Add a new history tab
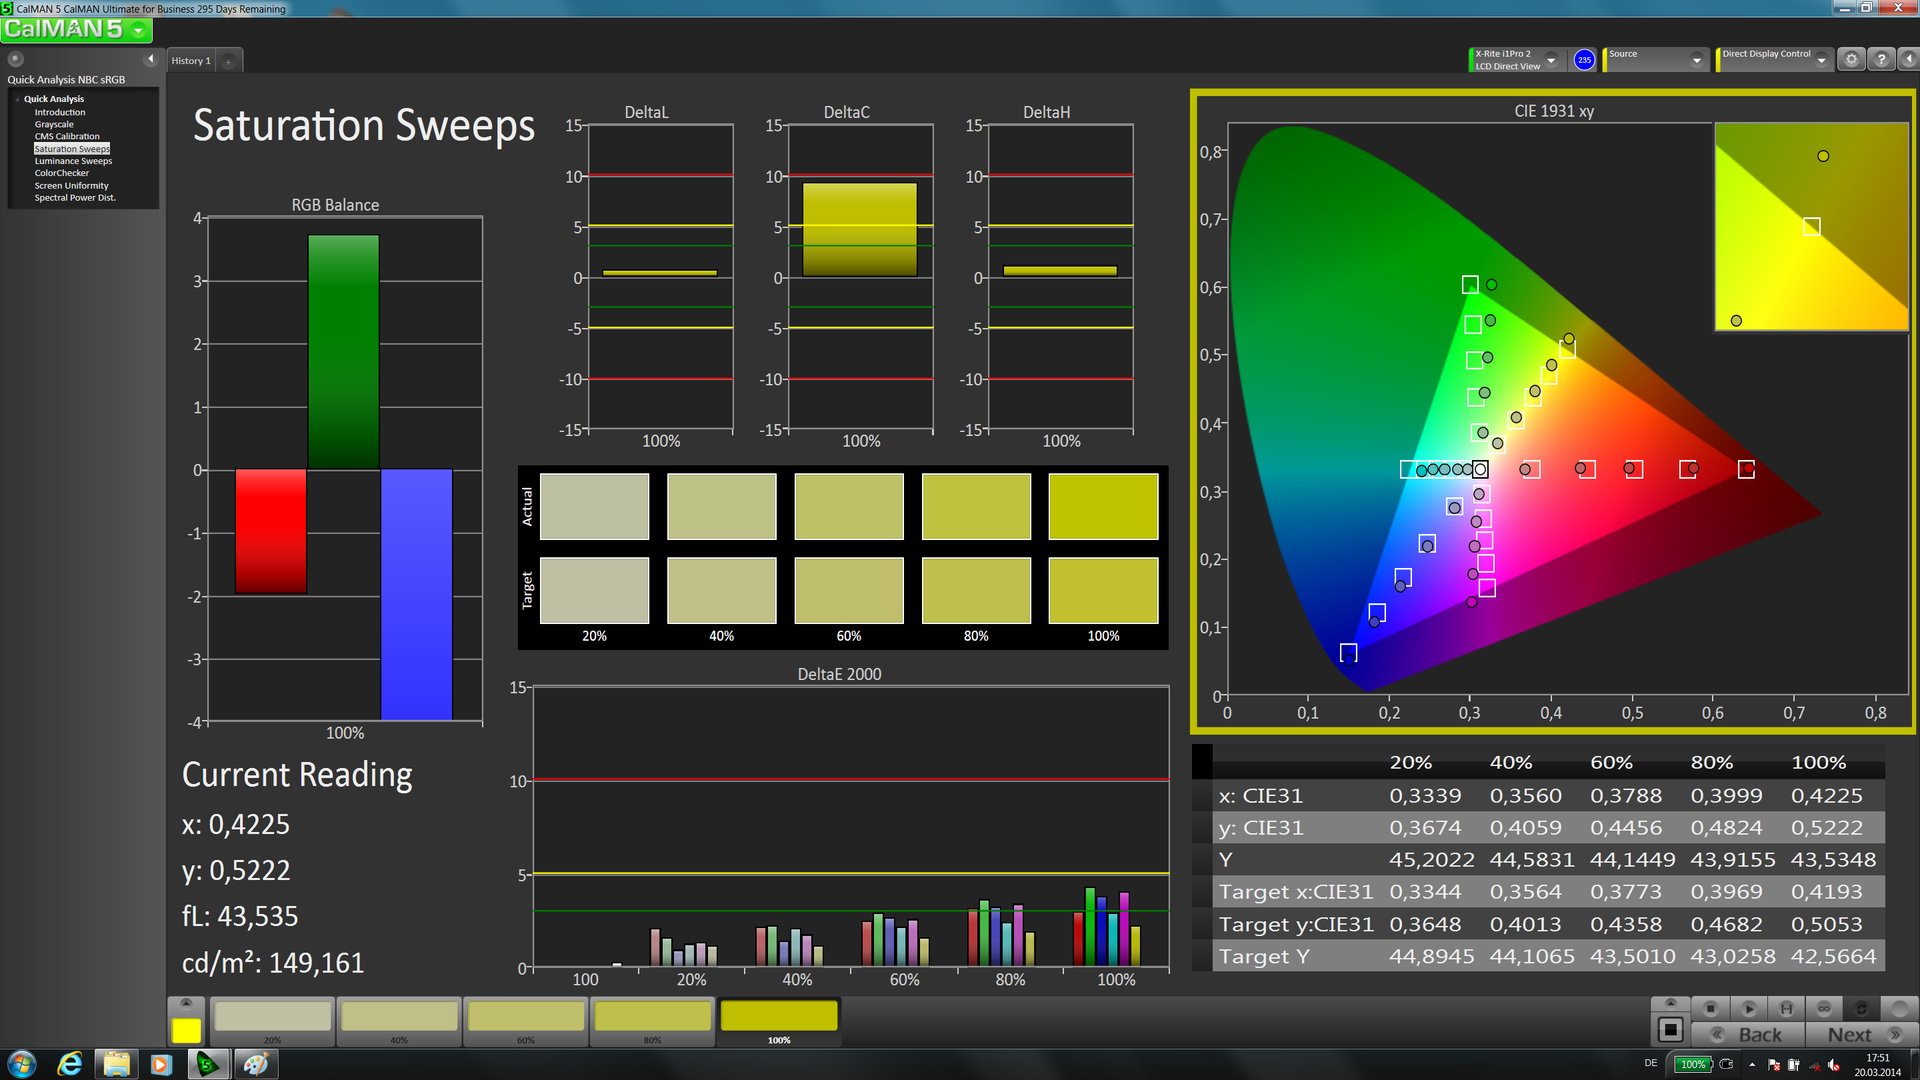 (x=229, y=61)
